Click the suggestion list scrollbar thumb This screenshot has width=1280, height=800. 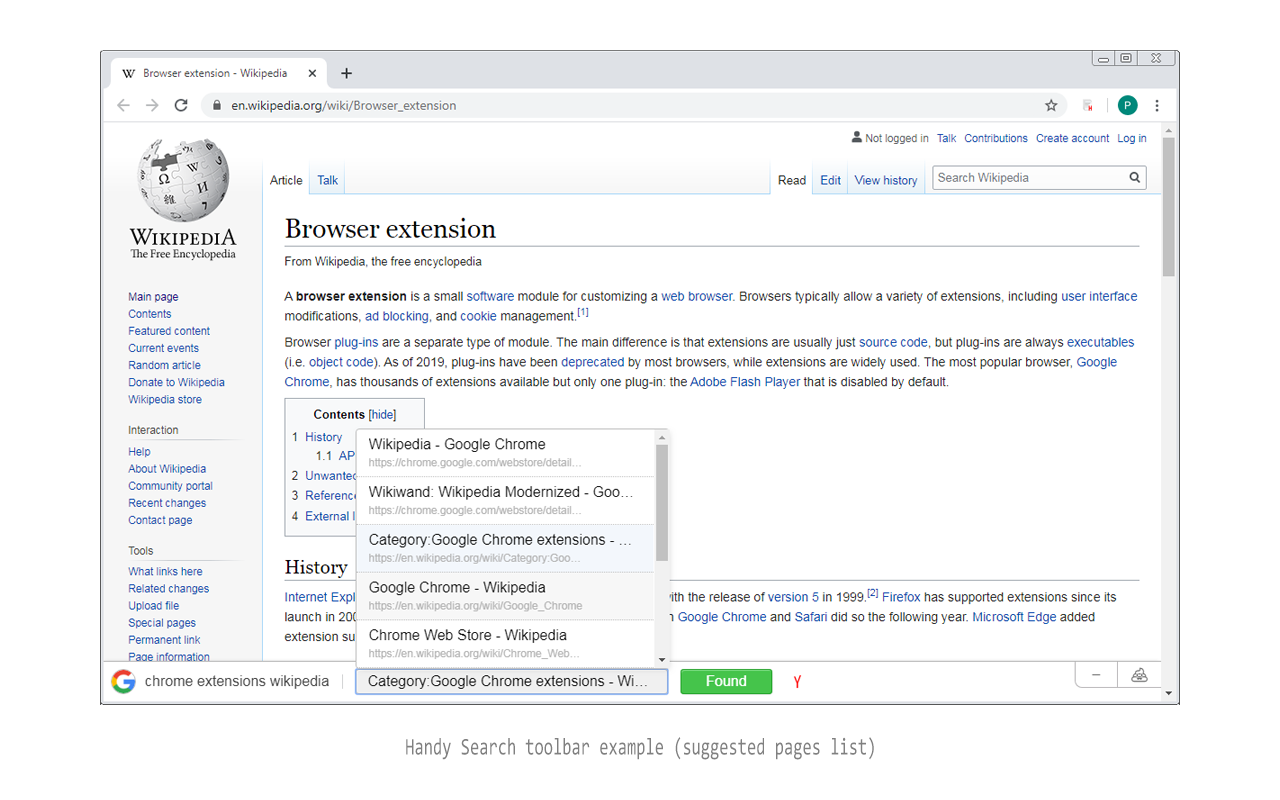point(661,503)
